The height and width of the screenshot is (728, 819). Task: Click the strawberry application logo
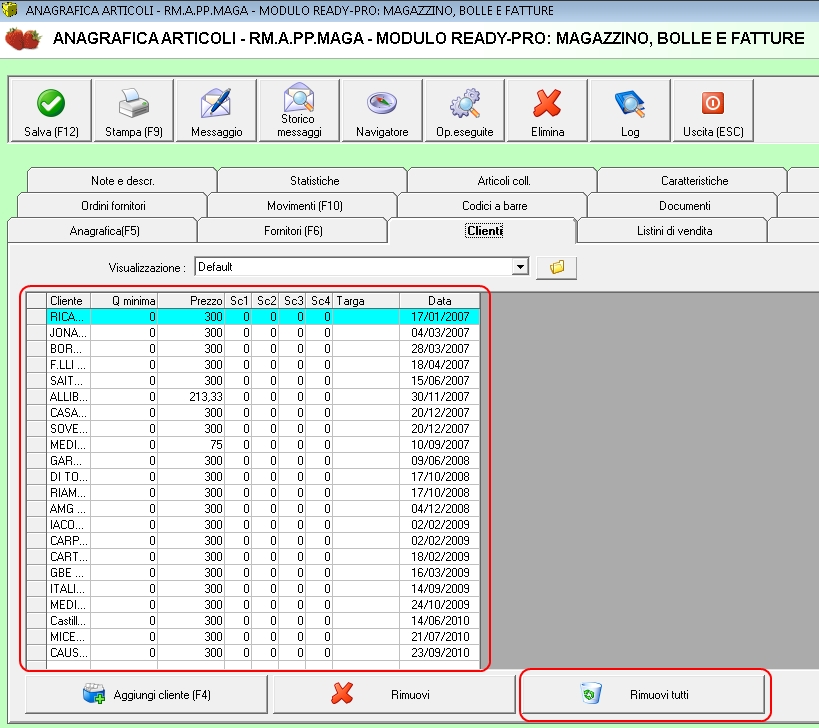(x=23, y=39)
